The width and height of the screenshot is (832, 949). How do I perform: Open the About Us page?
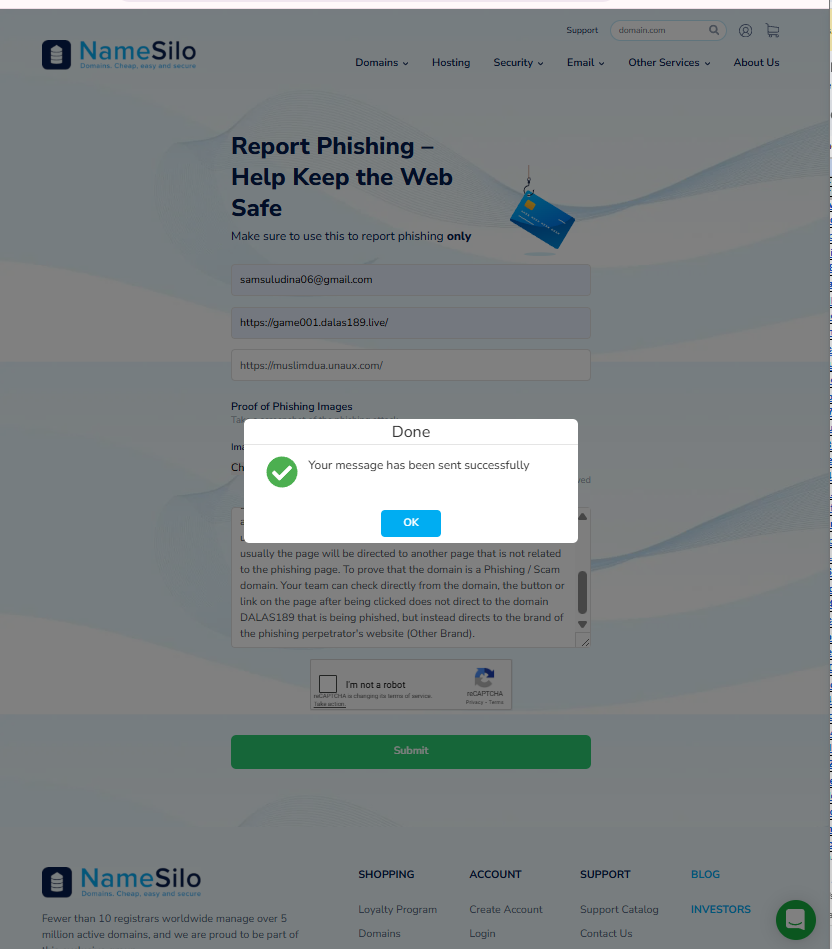coord(756,62)
